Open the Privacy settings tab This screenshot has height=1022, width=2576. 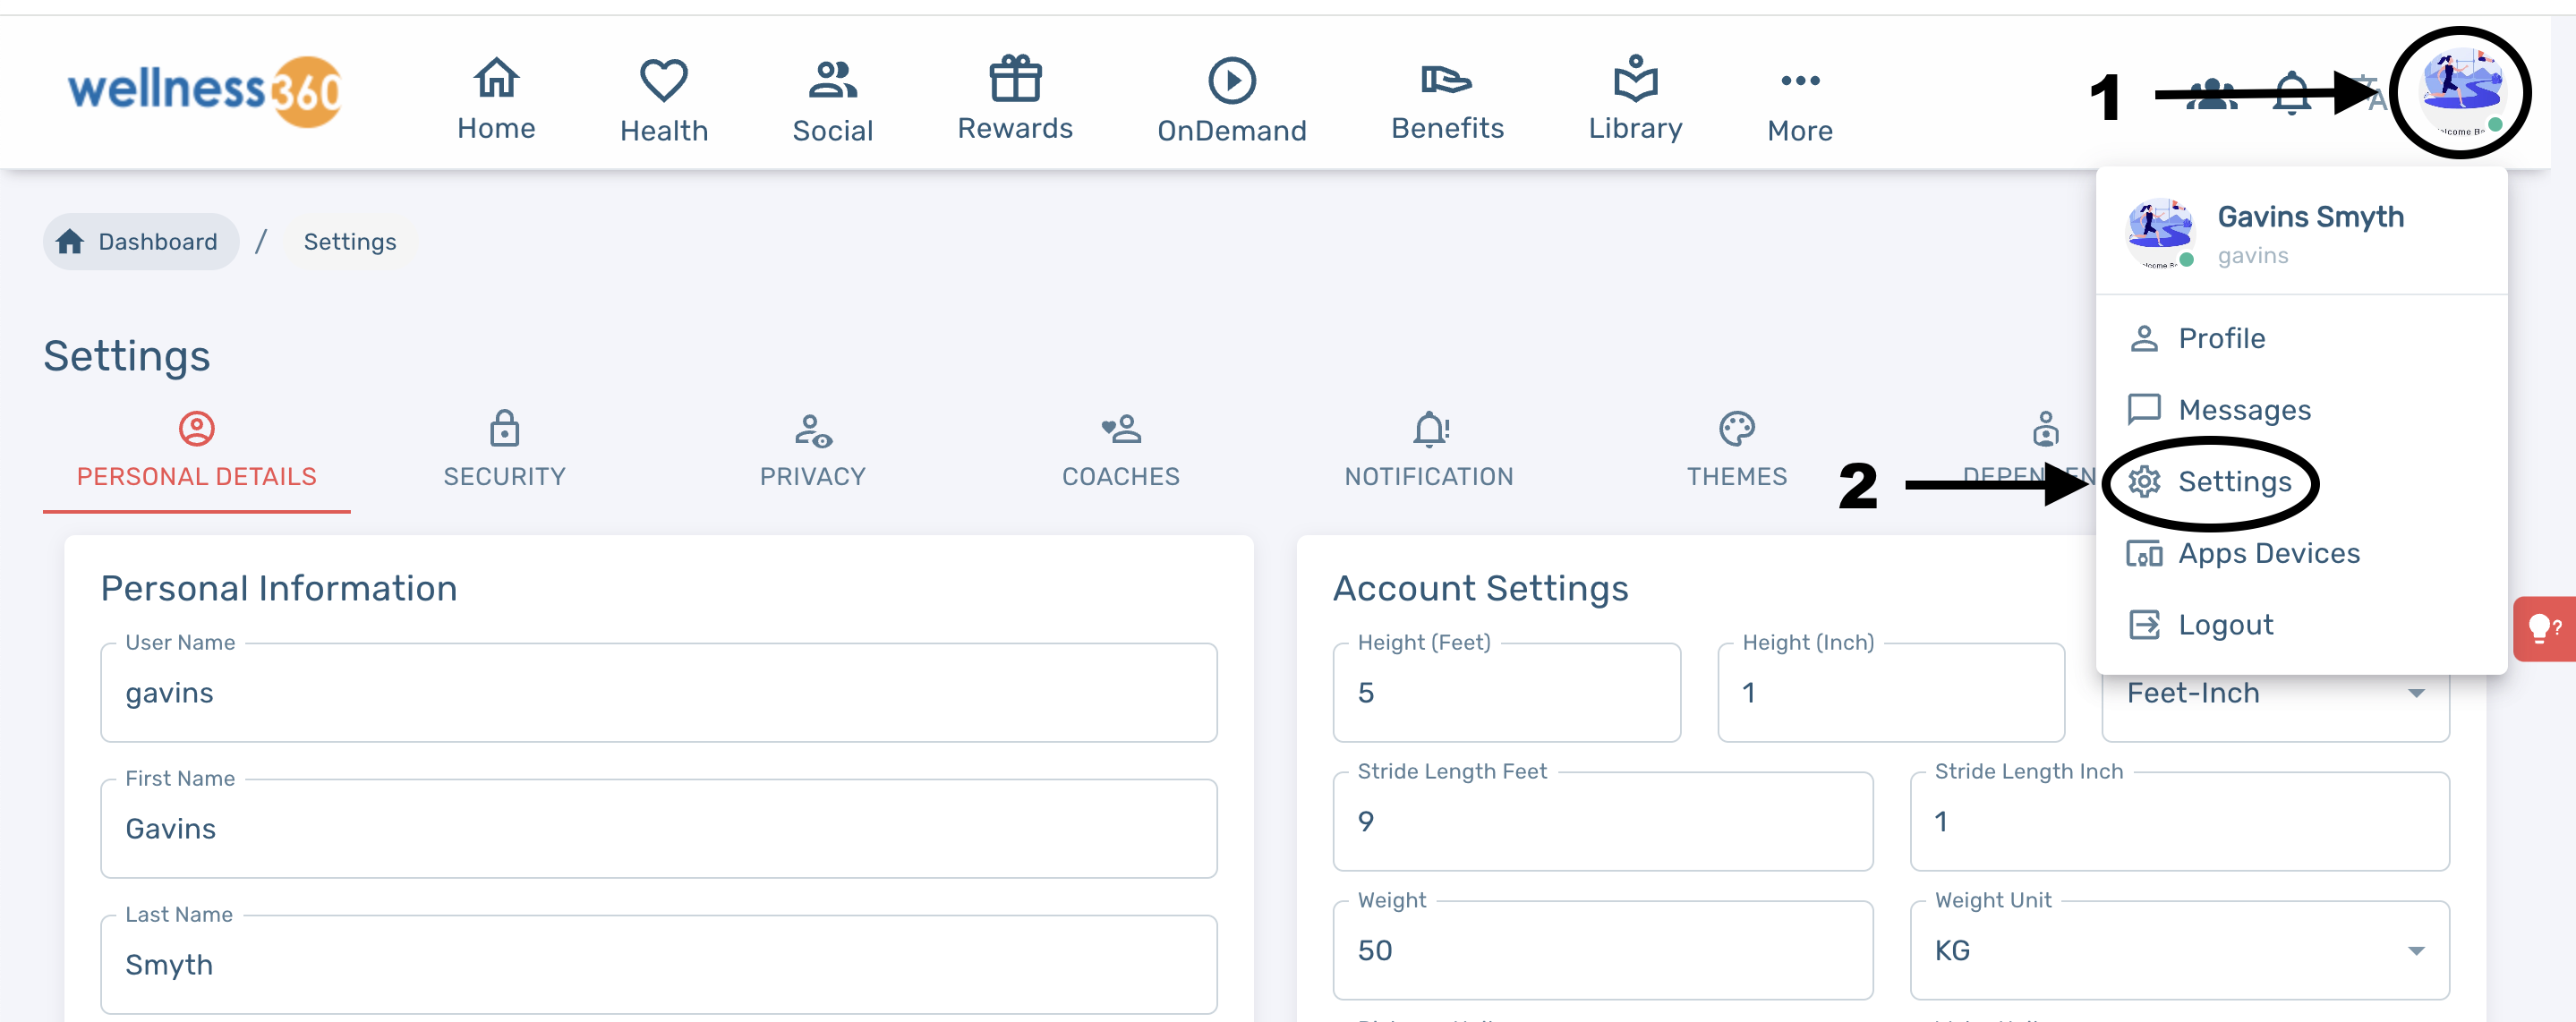click(x=812, y=452)
